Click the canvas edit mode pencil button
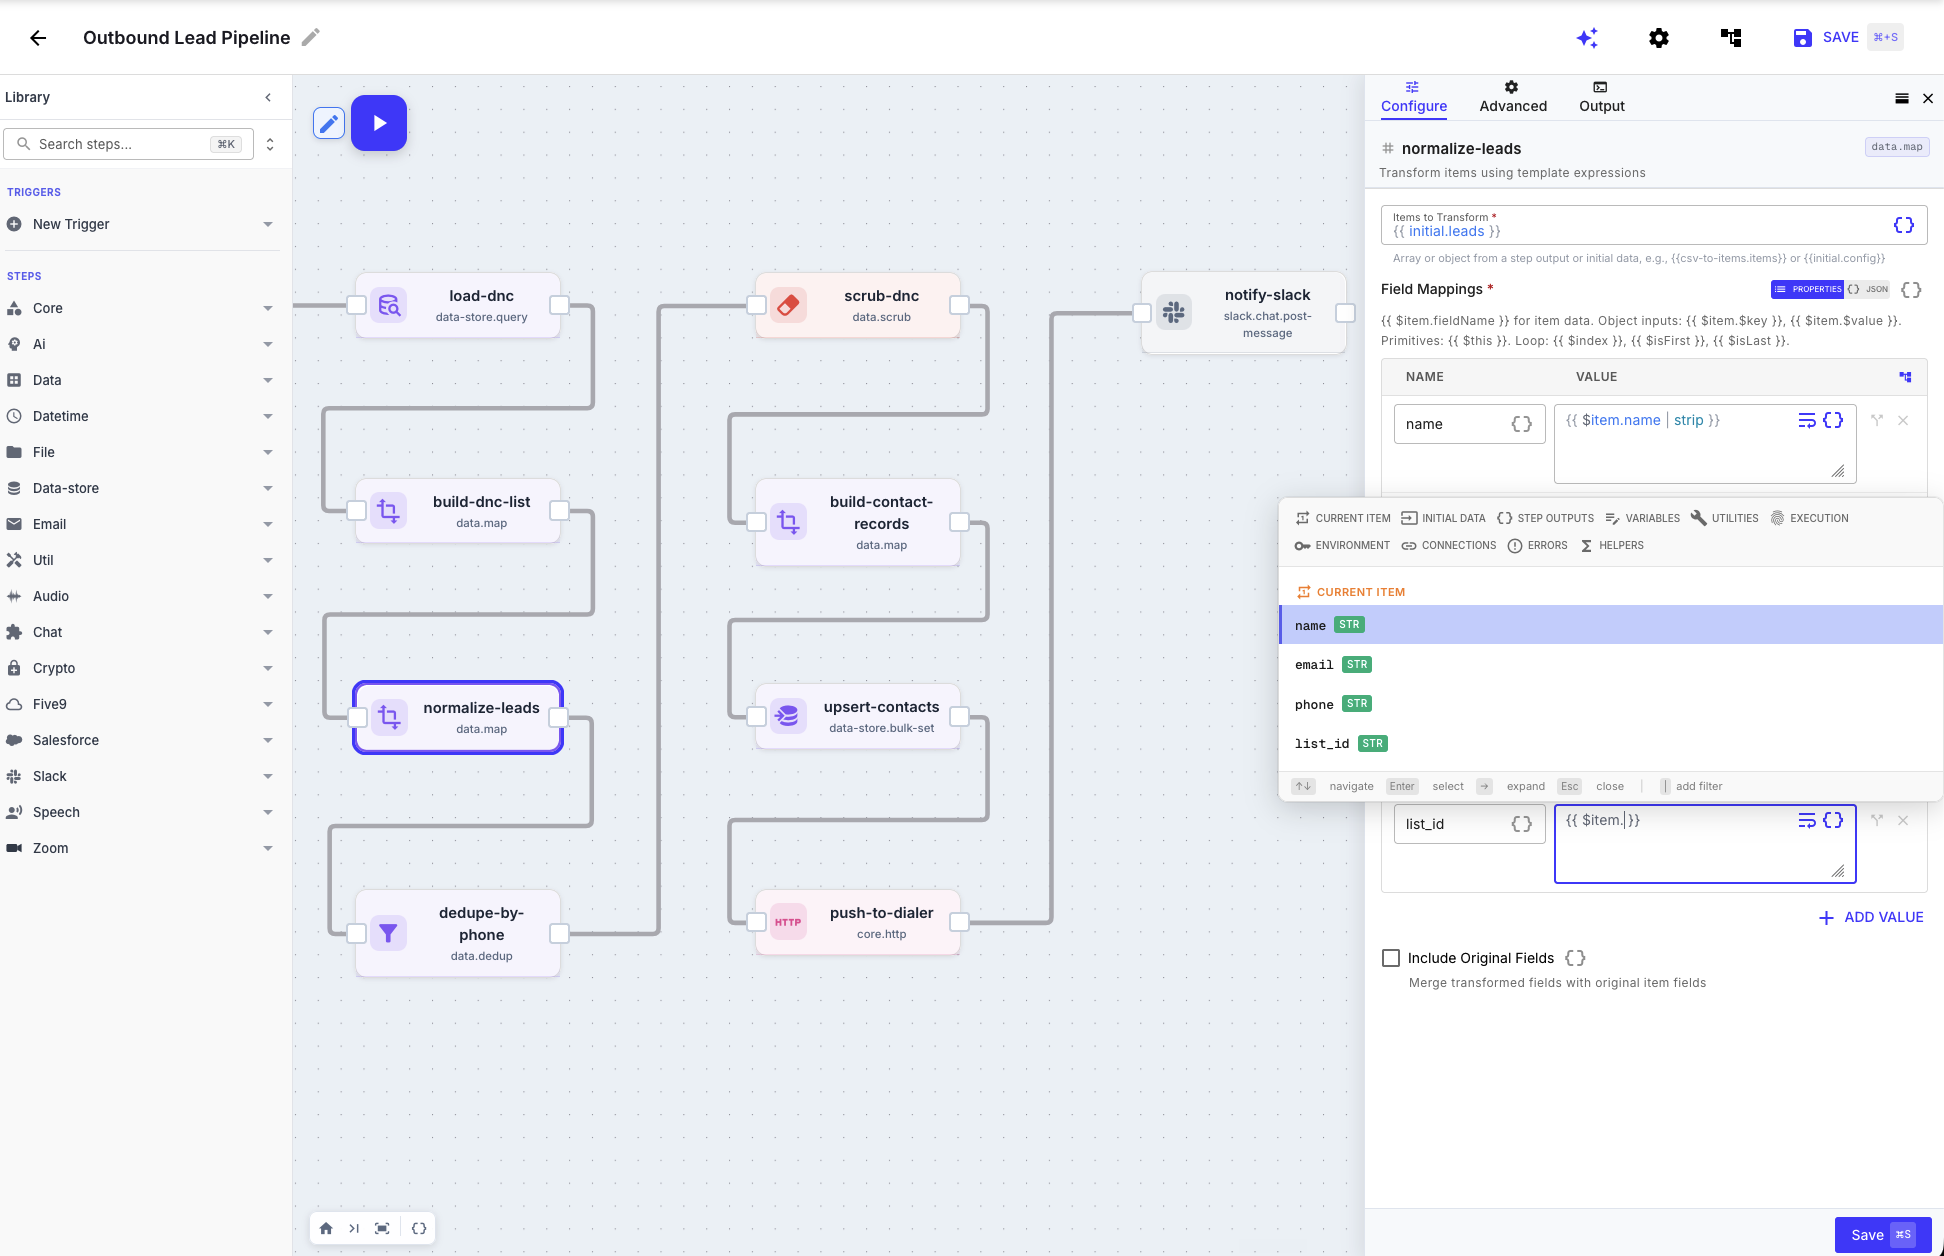 [329, 123]
